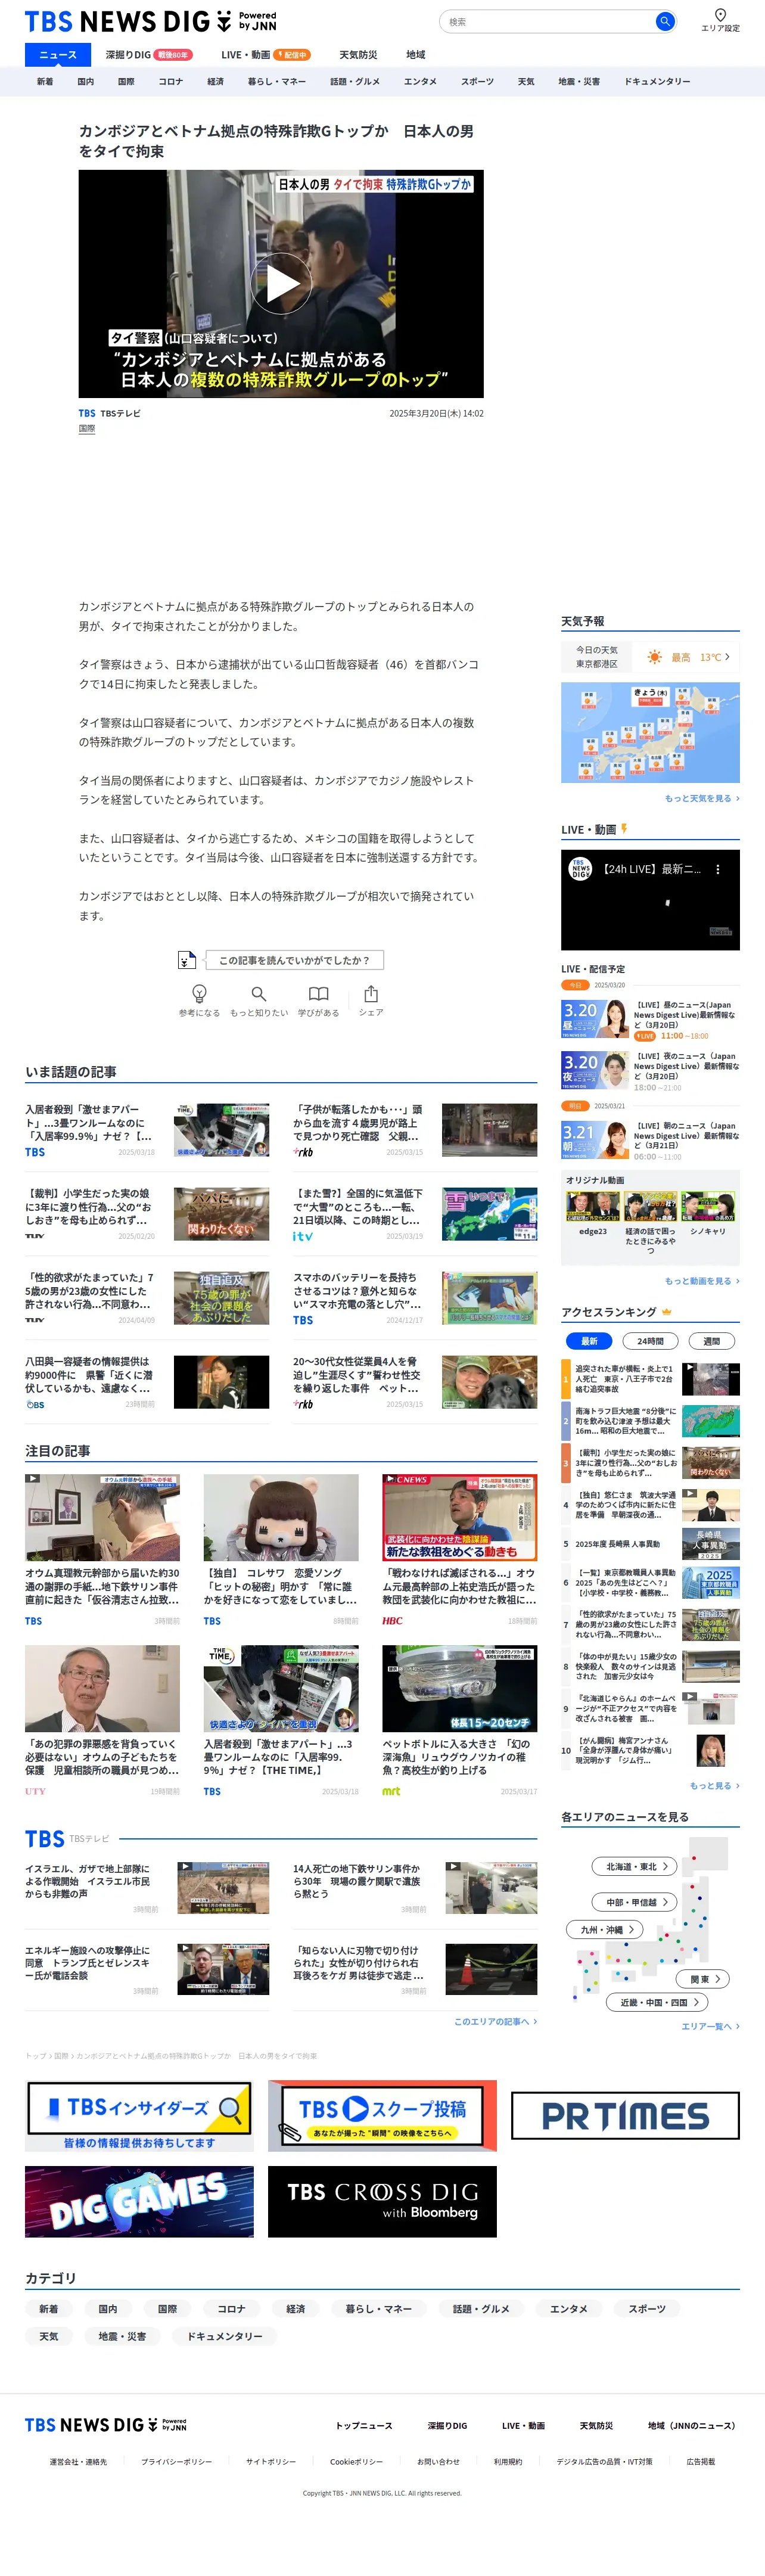Open 利用規約 footer link
This screenshot has width=765, height=2576.
pyautogui.click(x=508, y=2462)
